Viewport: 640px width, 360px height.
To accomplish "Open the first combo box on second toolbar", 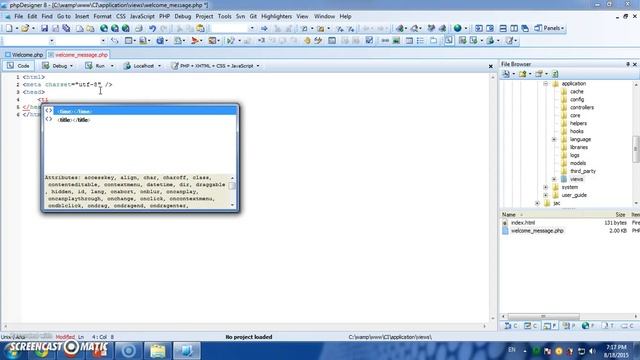I will pyautogui.click(x=51, y=40).
